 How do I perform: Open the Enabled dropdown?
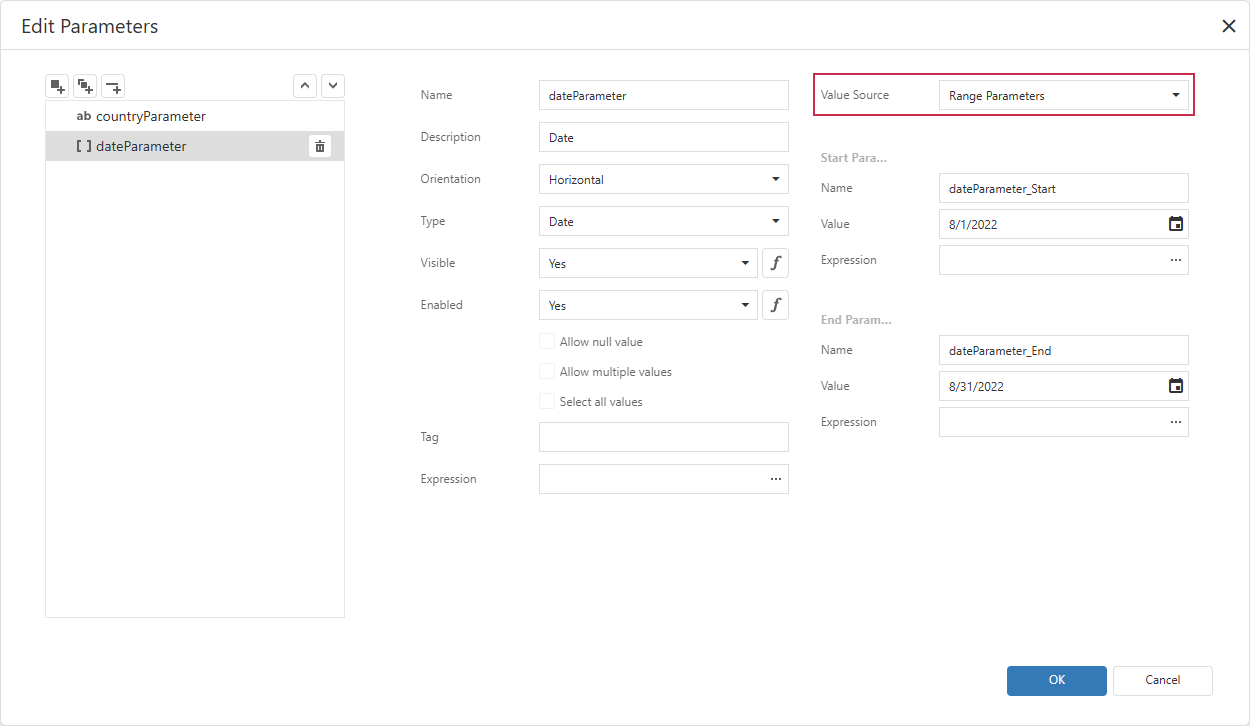tap(648, 305)
